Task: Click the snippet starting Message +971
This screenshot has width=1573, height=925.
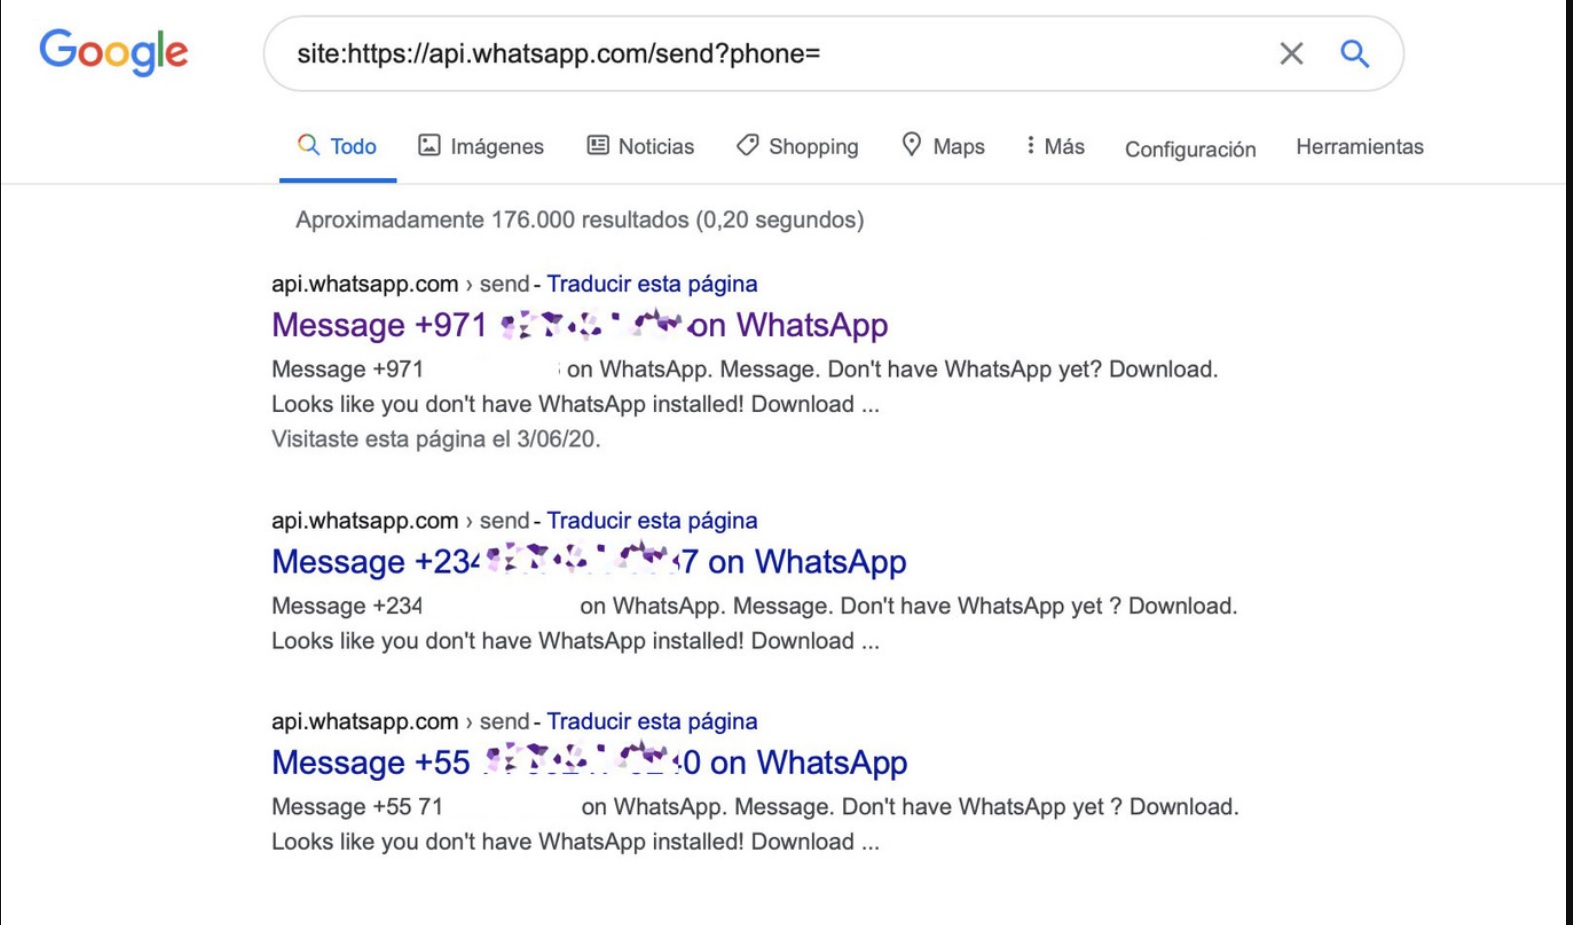Action: tap(745, 387)
